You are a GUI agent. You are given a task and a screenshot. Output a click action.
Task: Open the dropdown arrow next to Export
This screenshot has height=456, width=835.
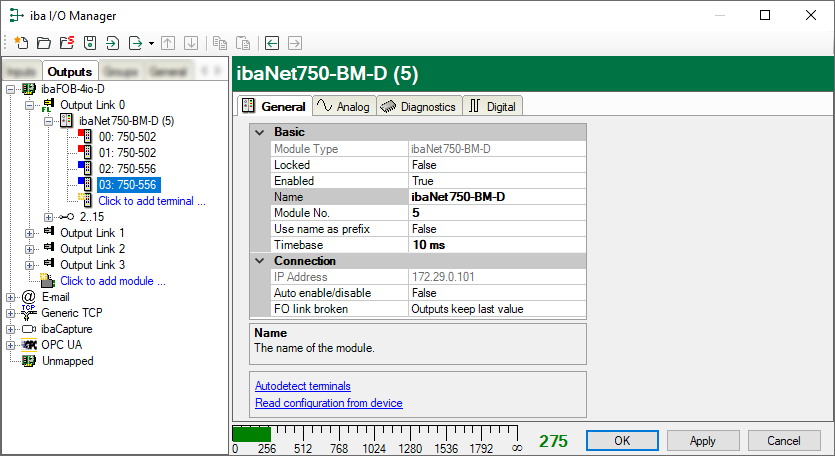[151, 43]
